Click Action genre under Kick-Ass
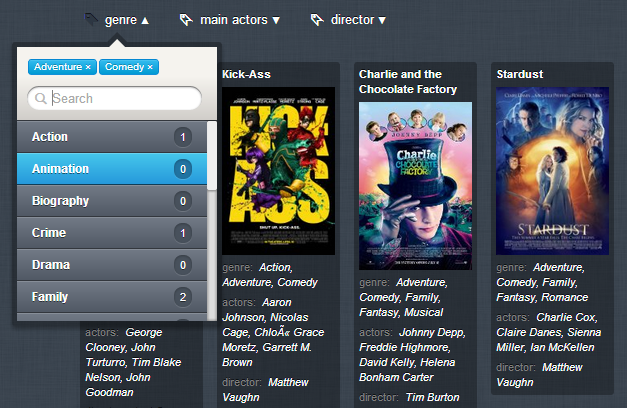 click(275, 267)
